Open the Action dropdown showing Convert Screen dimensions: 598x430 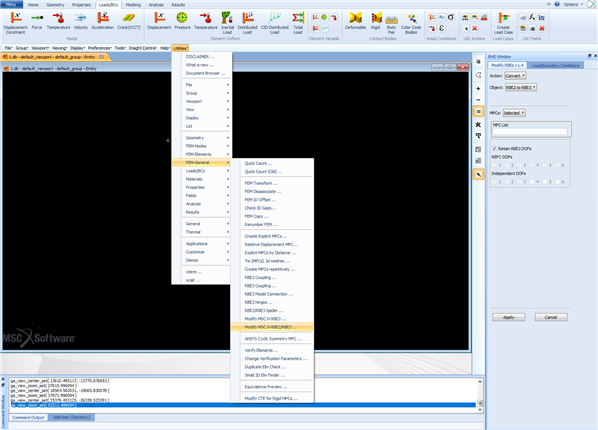(x=515, y=76)
